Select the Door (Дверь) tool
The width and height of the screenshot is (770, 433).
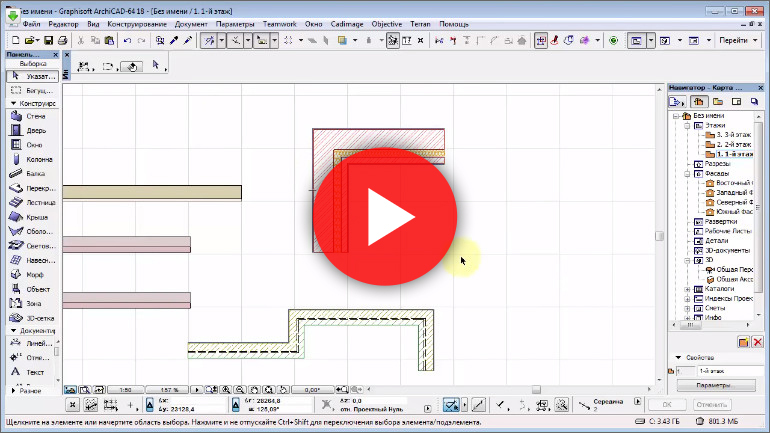click(x=32, y=131)
